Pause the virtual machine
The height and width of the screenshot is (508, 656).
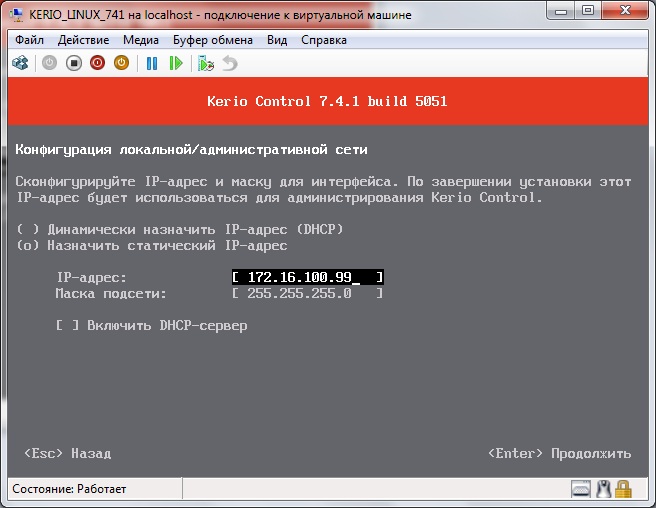tap(152, 64)
